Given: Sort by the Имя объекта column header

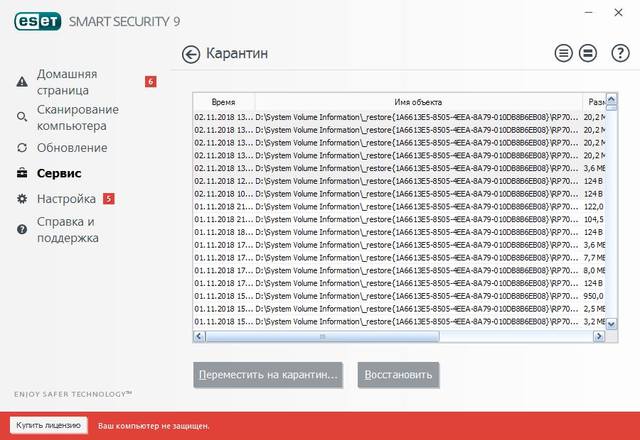Looking at the screenshot, I should [418, 102].
